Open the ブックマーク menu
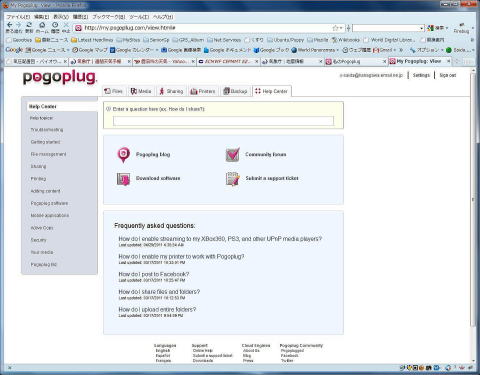The width and height of the screenshot is (480, 375). click(109, 17)
